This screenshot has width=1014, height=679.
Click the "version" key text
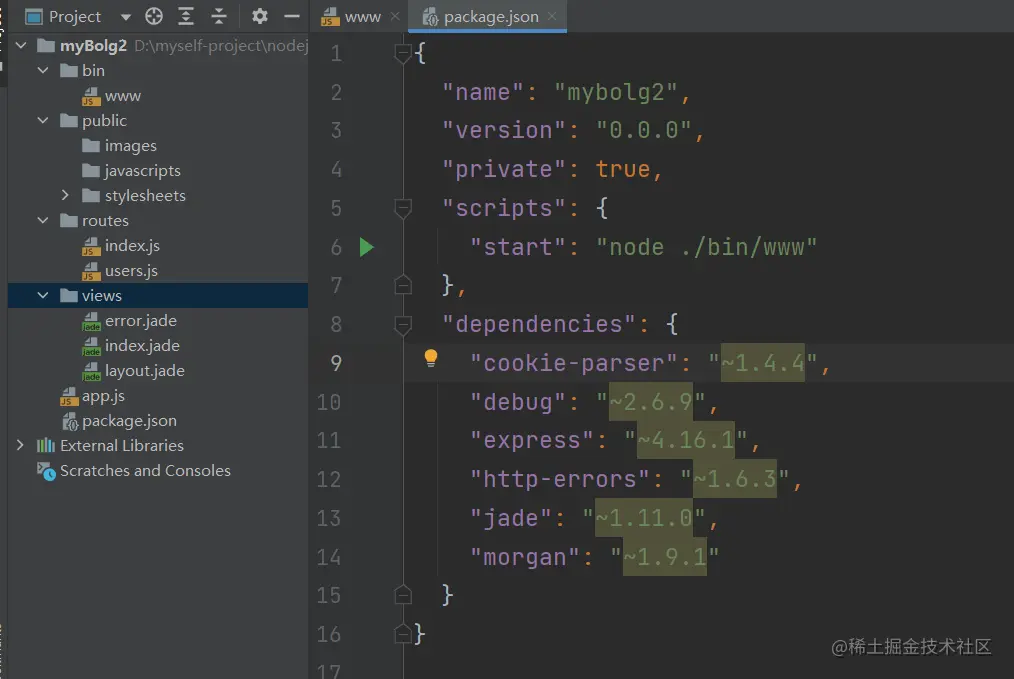click(x=504, y=131)
